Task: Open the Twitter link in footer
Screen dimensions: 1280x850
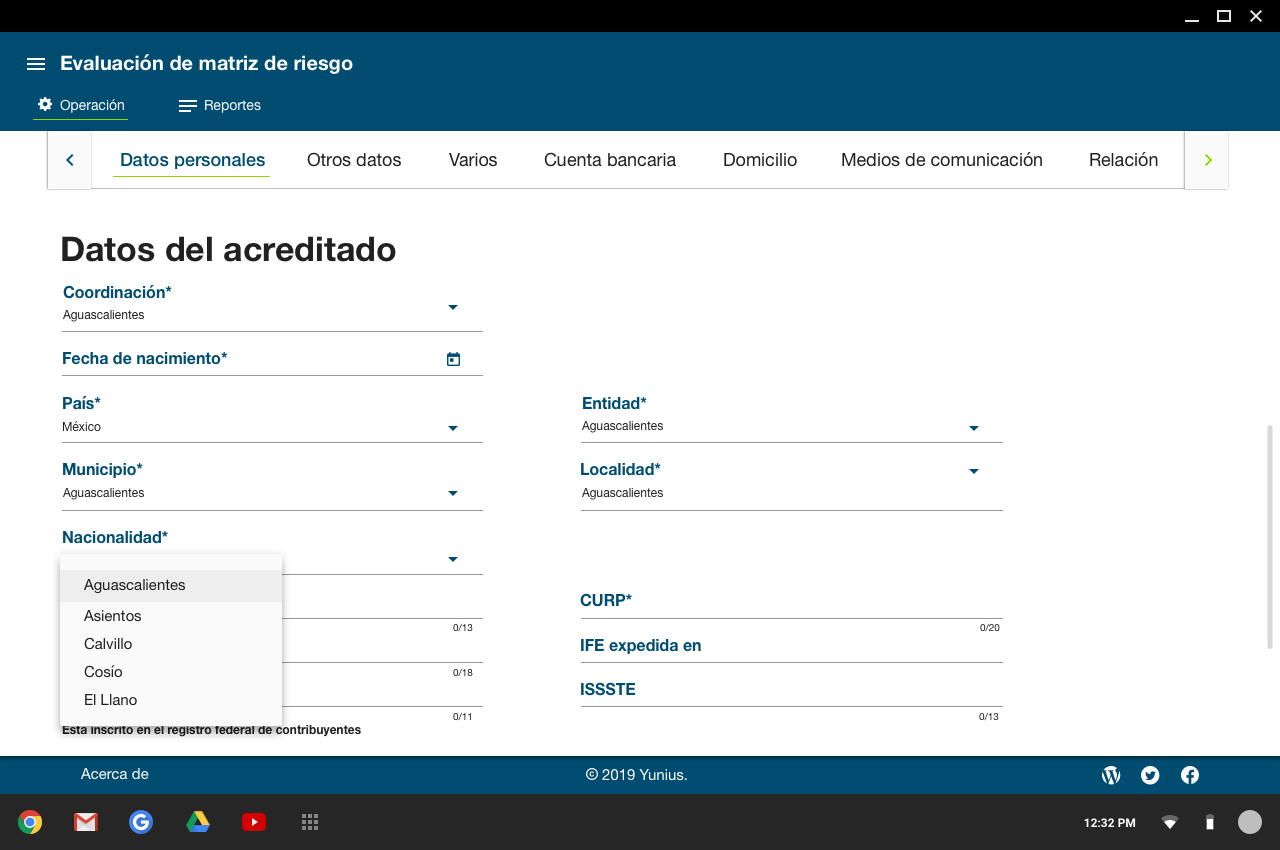Action: (1150, 775)
